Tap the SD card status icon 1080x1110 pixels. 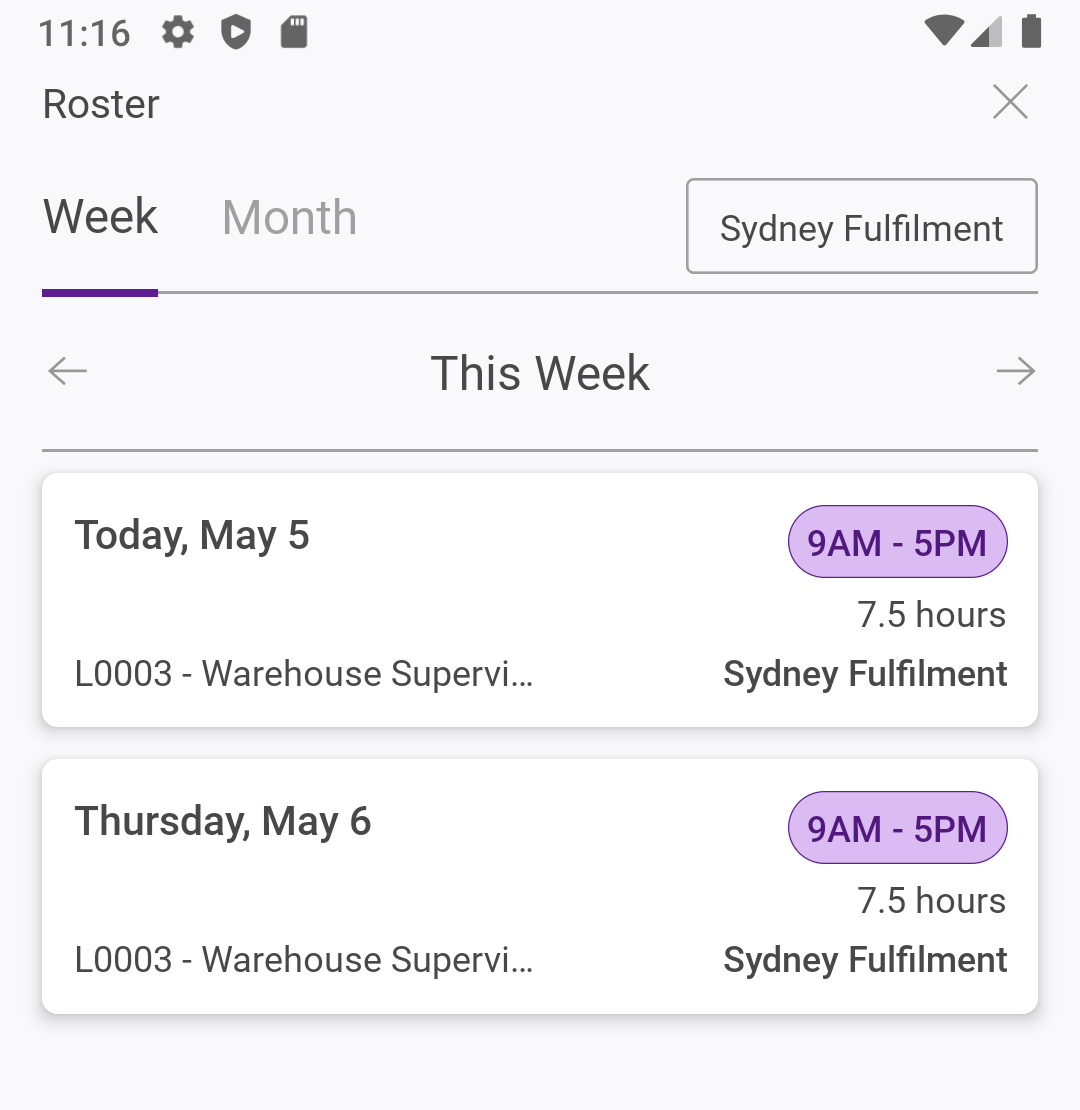[x=293, y=33]
